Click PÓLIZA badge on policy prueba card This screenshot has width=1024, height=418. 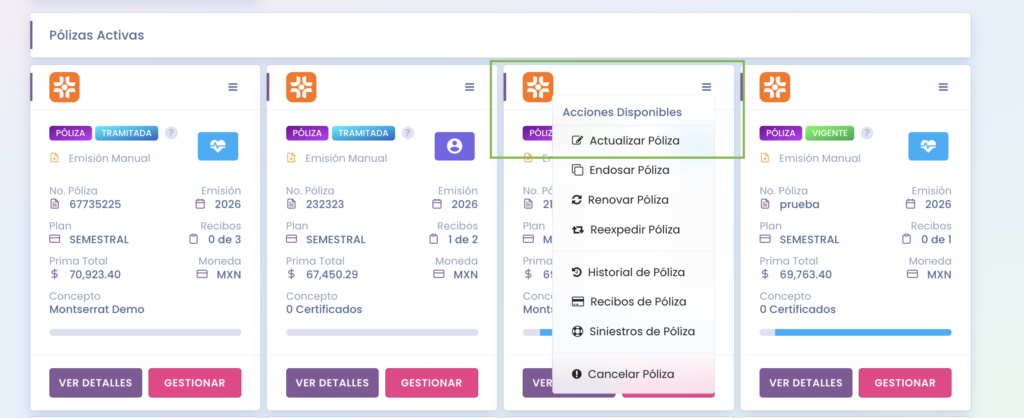click(x=781, y=133)
